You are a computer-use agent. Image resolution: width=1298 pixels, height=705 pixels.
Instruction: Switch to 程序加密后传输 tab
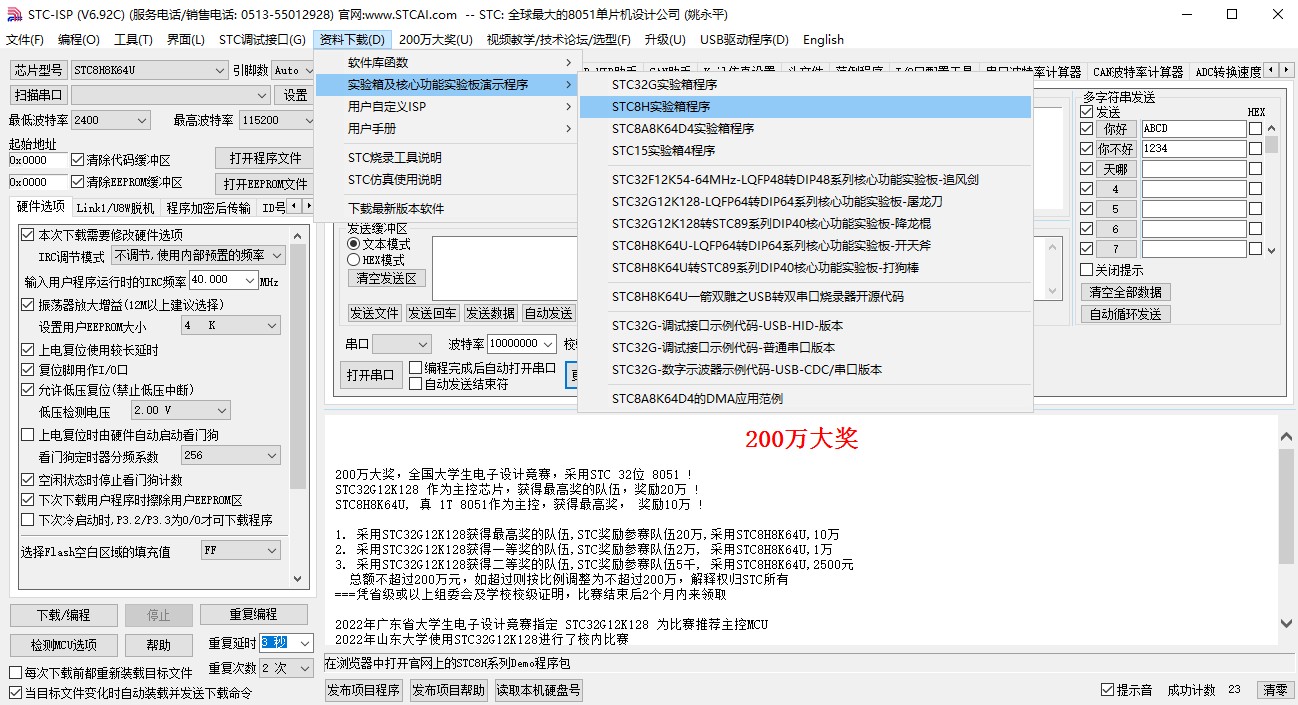pos(208,208)
